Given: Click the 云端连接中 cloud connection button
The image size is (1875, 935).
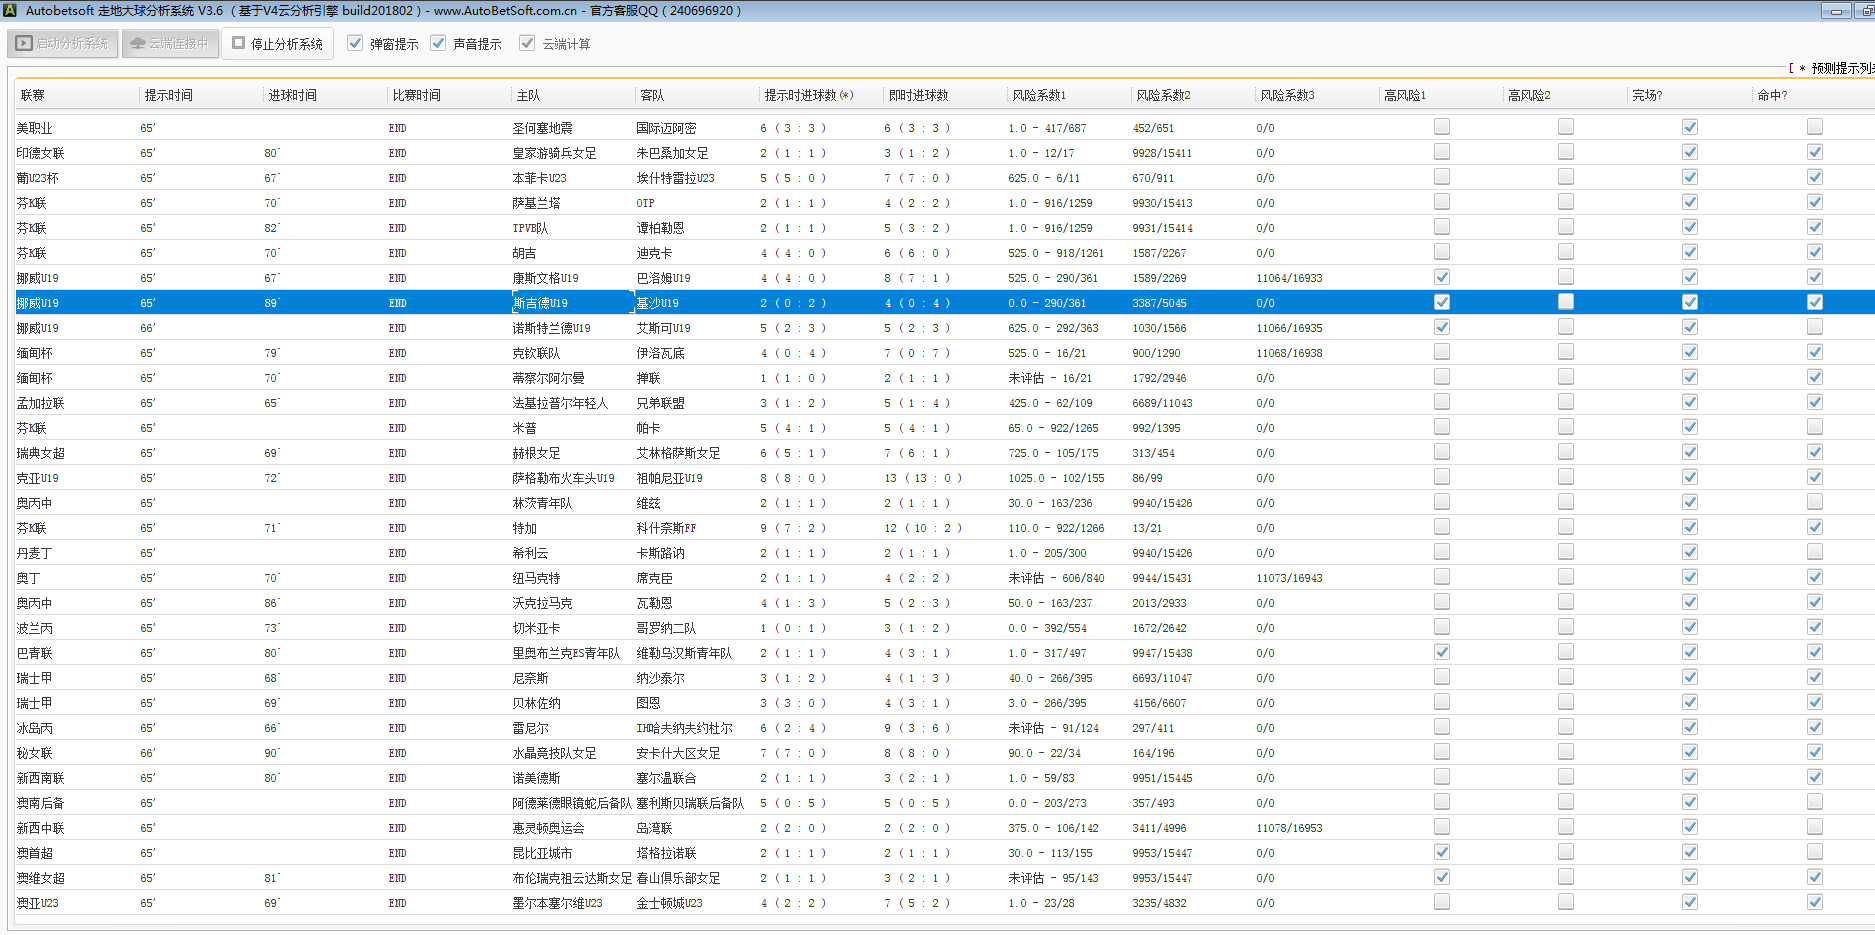Looking at the screenshot, I should click(x=170, y=44).
